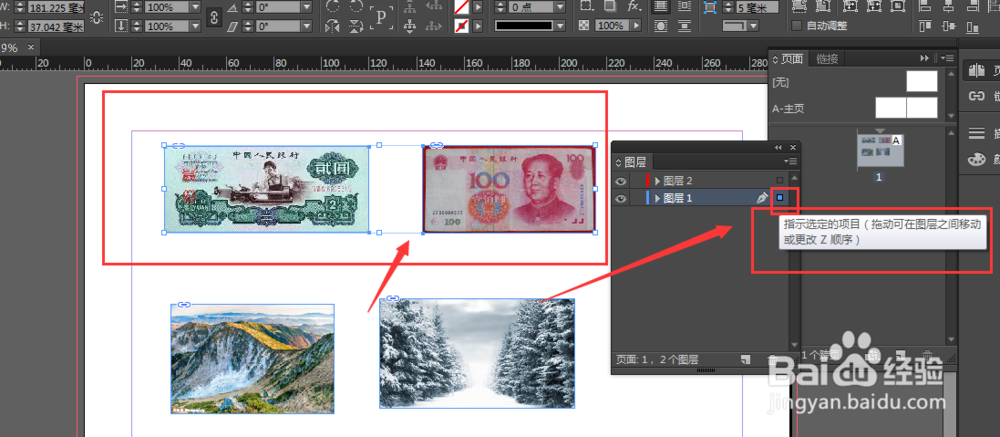Toggle constrain width and height proportions link
Viewport: 1000px width, 437px height.
[x=96, y=17]
